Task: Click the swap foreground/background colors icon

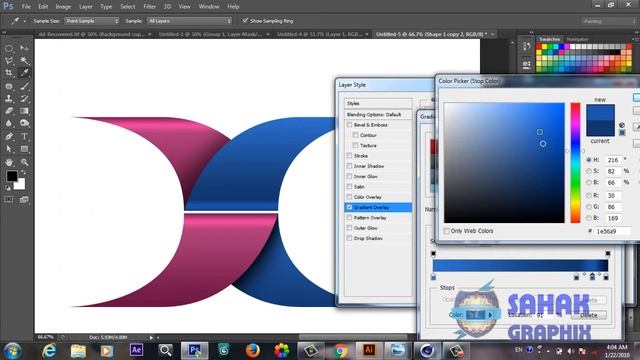Action: 23,173
